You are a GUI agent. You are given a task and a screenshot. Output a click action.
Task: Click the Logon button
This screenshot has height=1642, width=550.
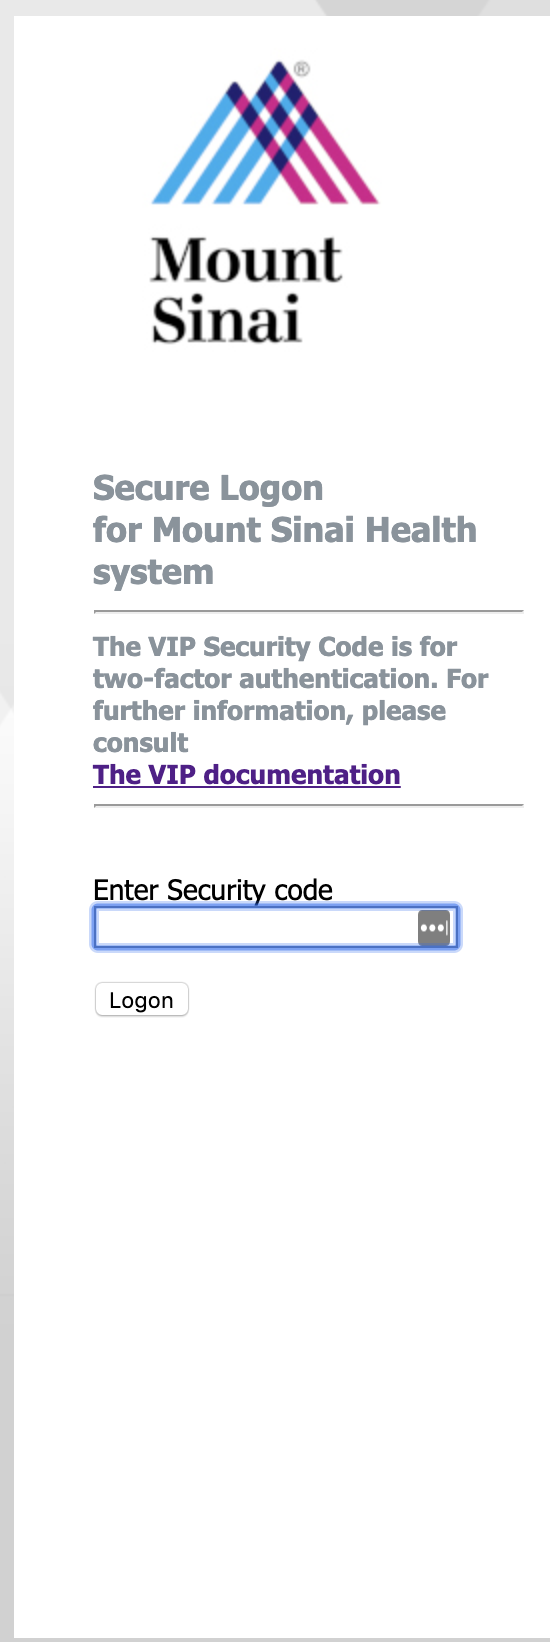click(x=141, y=1000)
